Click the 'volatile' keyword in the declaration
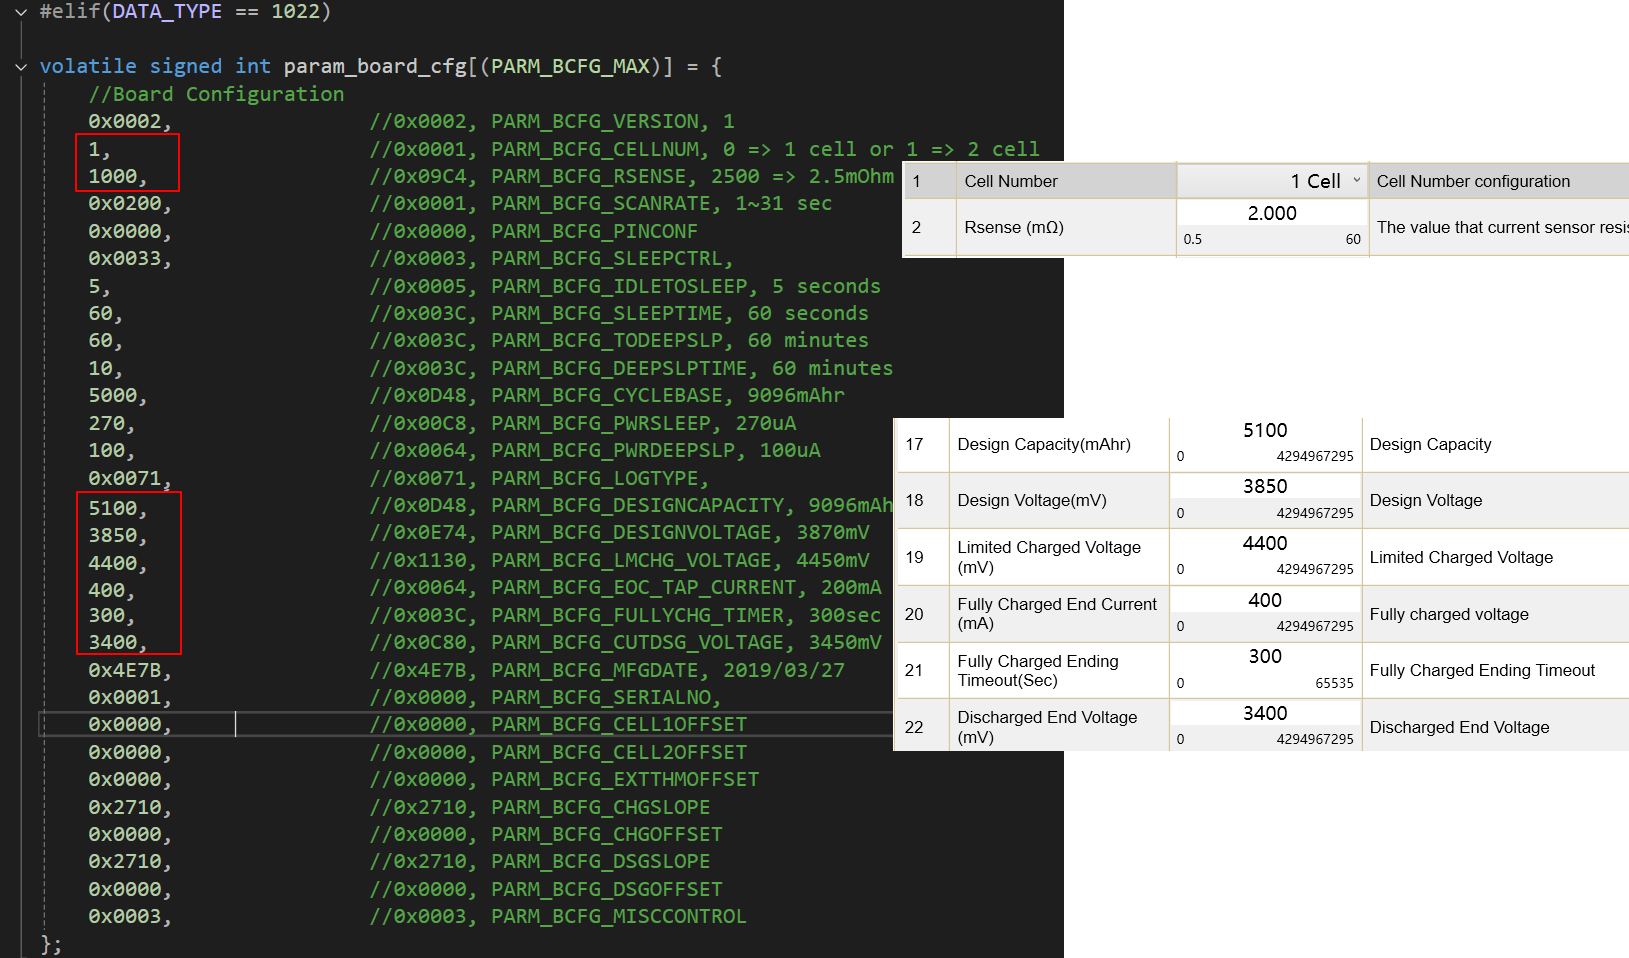This screenshot has width=1629, height=958. coord(88,66)
